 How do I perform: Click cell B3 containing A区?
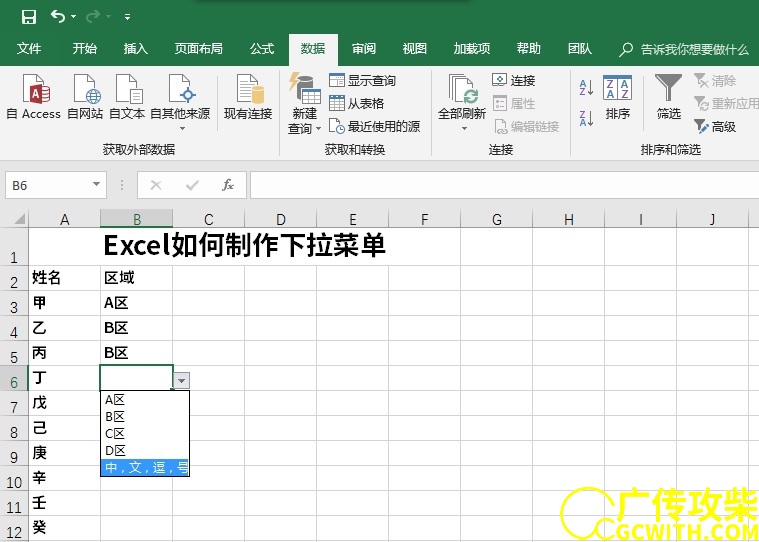[x=137, y=303]
